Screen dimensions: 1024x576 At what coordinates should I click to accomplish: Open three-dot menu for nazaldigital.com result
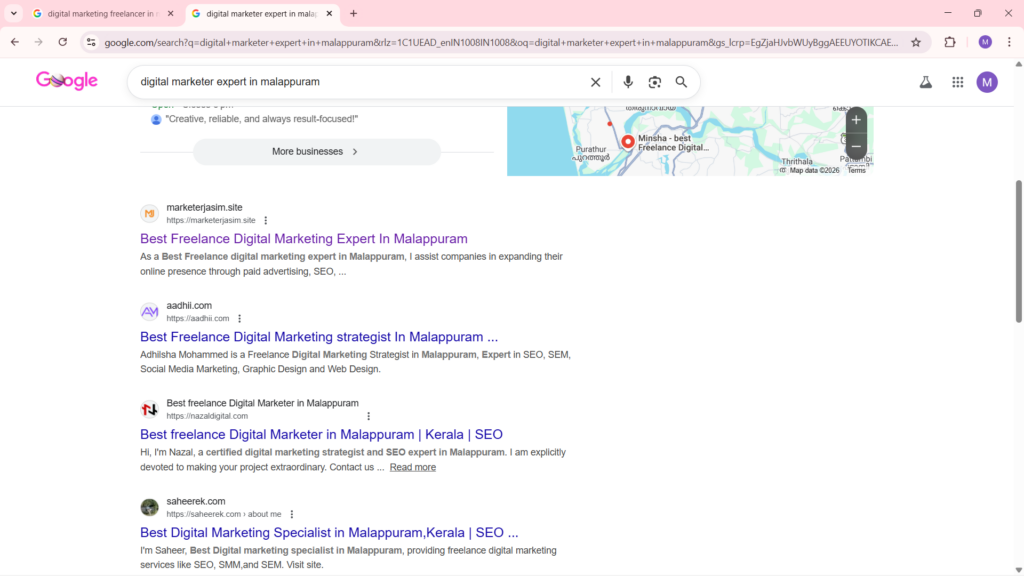coord(367,415)
